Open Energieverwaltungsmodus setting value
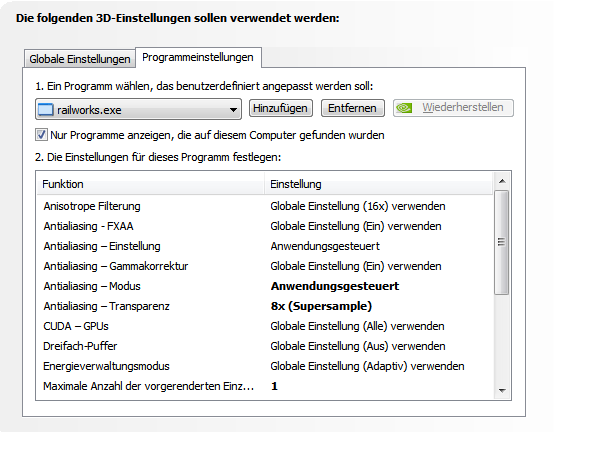 367,366
